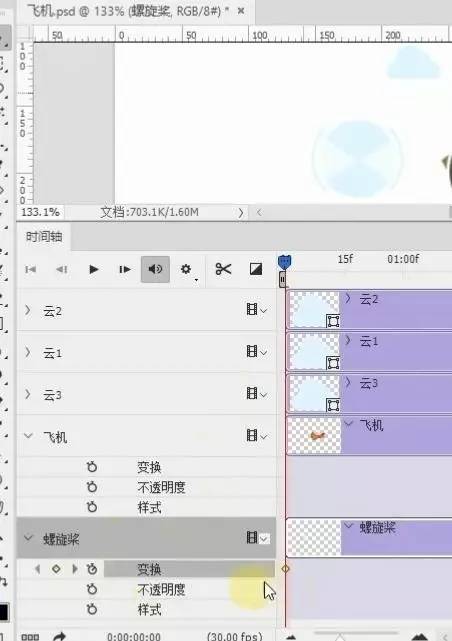
Task: Click the timeline zoom slider
Action: tap(339, 635)
